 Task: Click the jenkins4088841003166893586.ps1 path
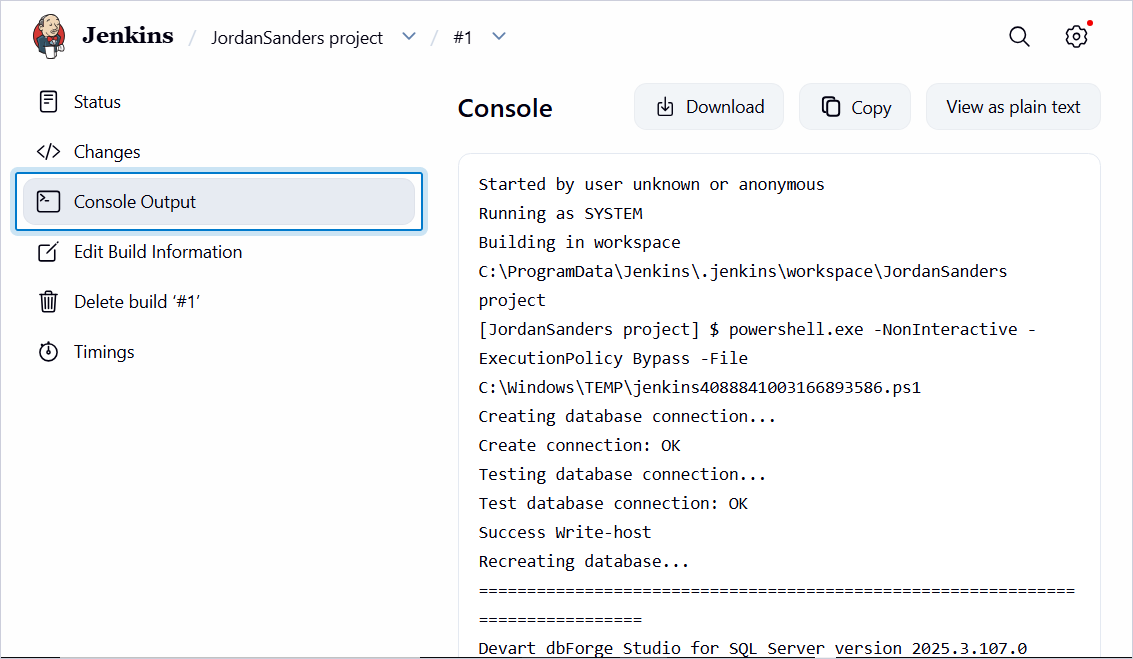[699, 387]
